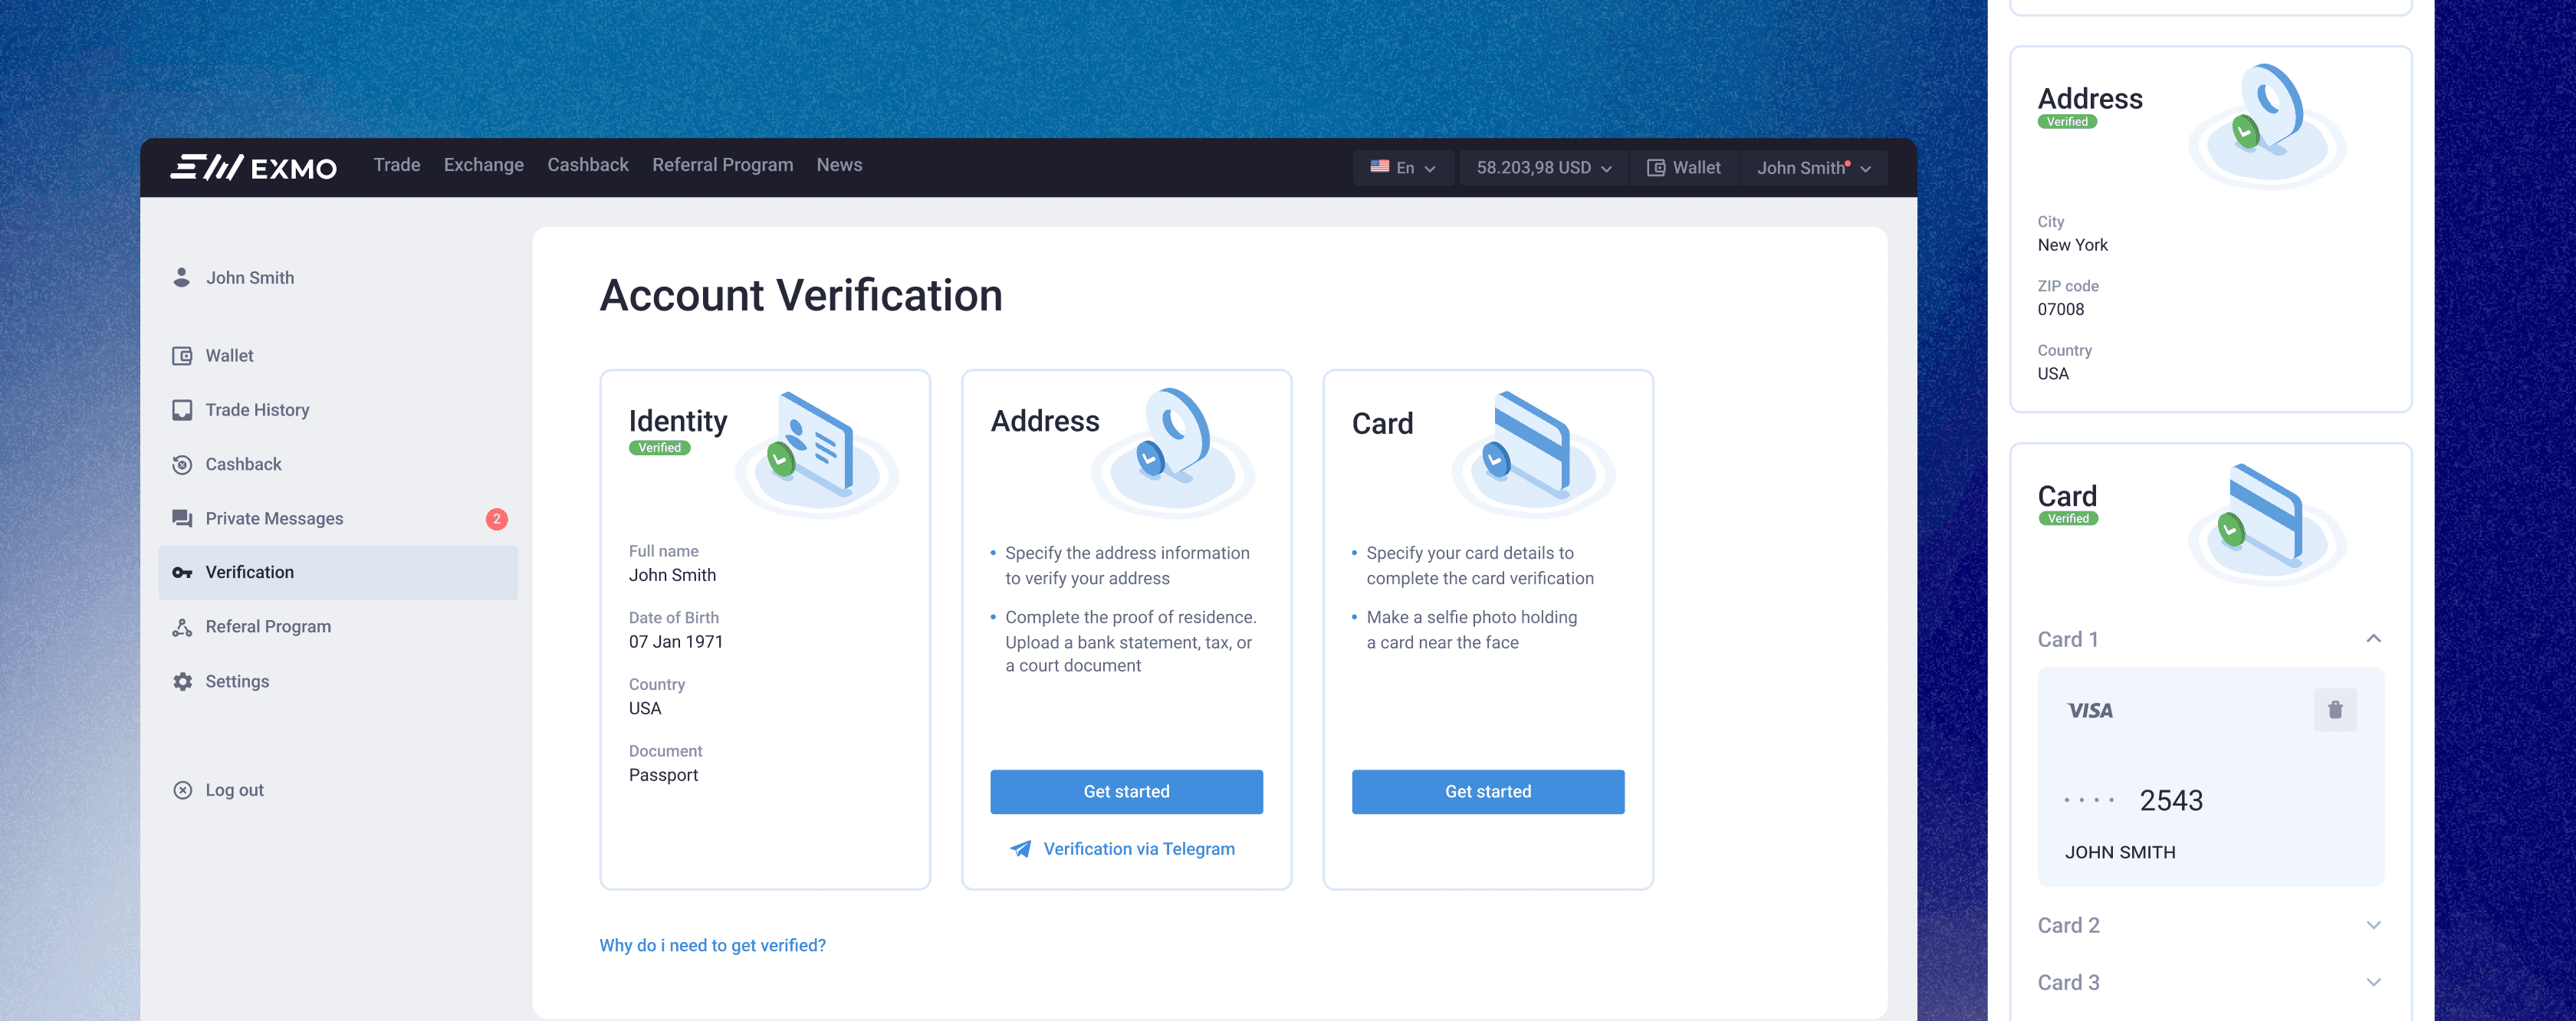The width and height of the screenshot is (2576, 1021).
Task: Collapse the Card 1 section
Action: click(2373, 639)
